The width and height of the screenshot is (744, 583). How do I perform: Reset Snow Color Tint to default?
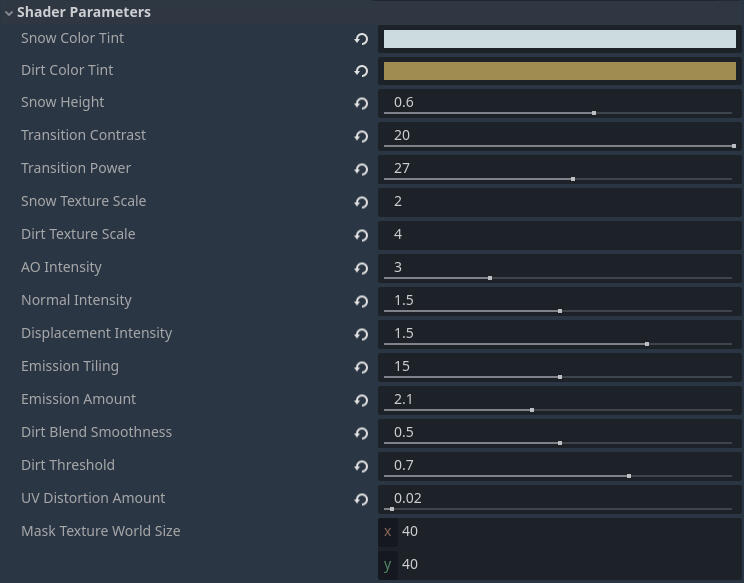tap(361, 39)
